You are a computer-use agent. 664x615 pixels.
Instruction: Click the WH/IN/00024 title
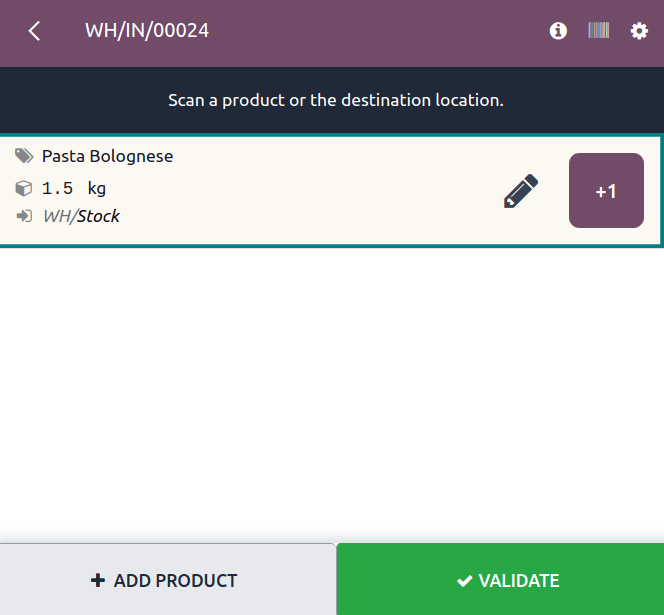(x=147, y=31)
